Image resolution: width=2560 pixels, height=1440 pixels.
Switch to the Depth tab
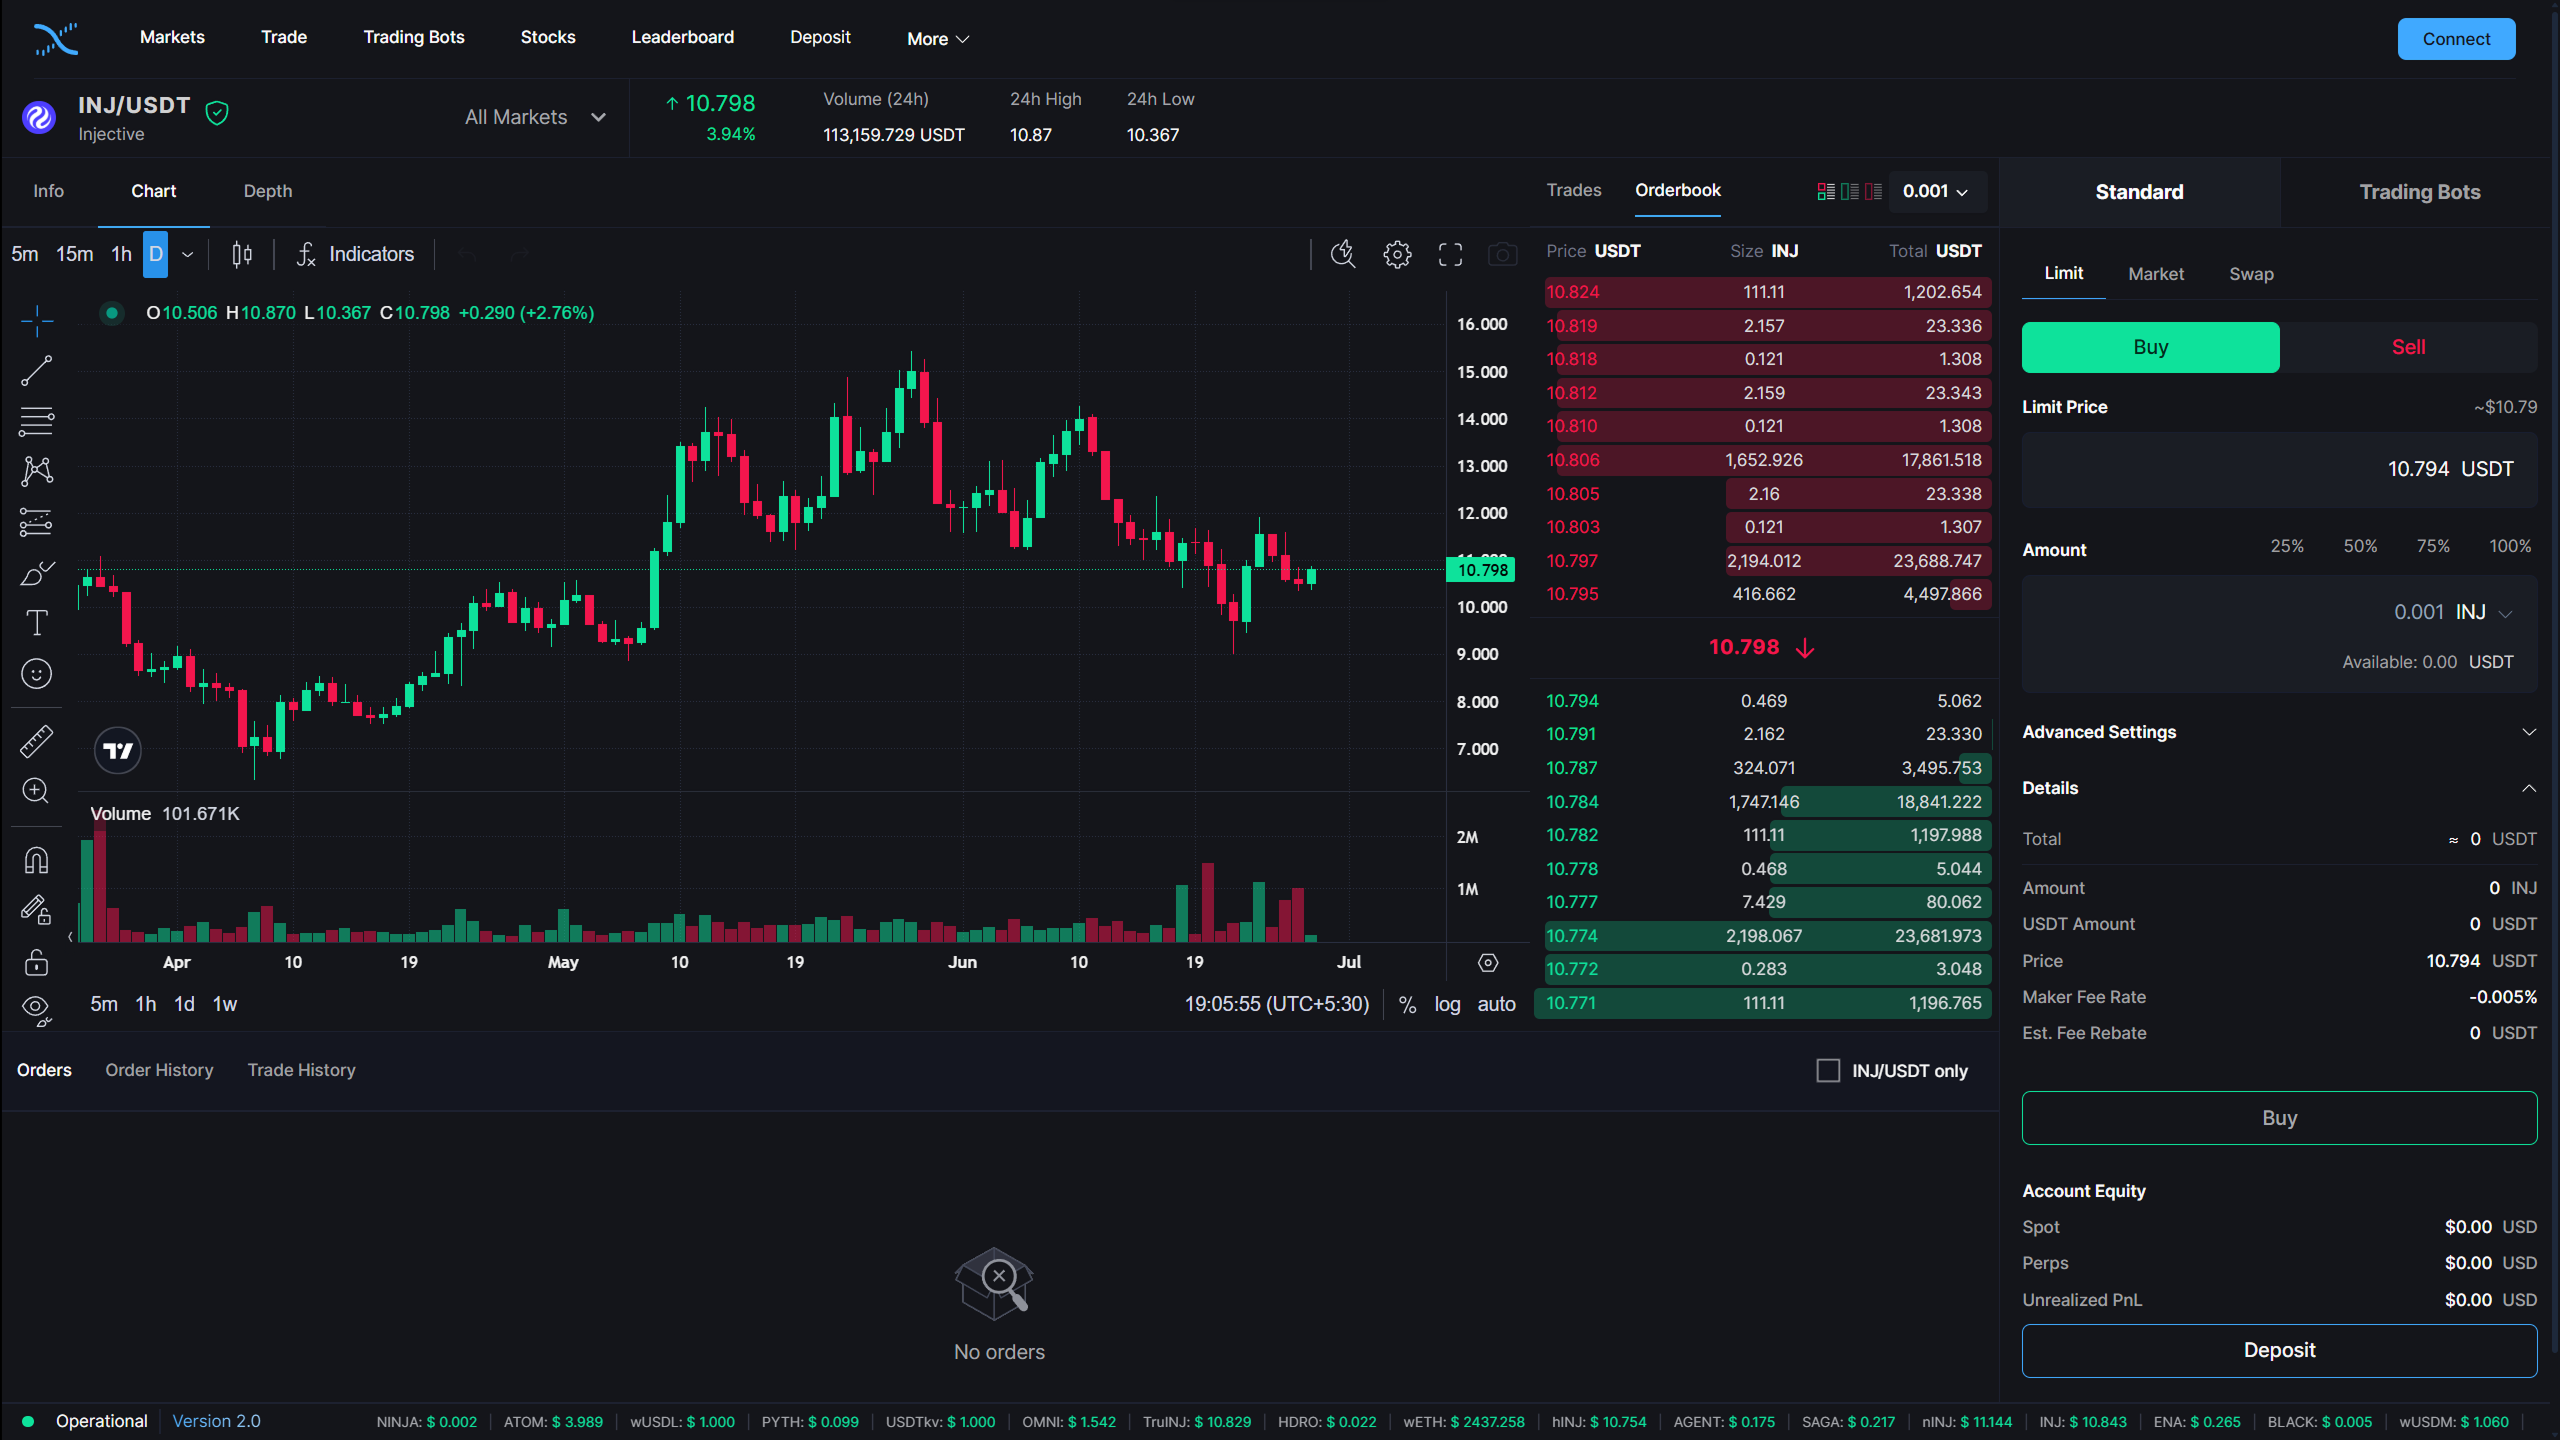[268, 191]
